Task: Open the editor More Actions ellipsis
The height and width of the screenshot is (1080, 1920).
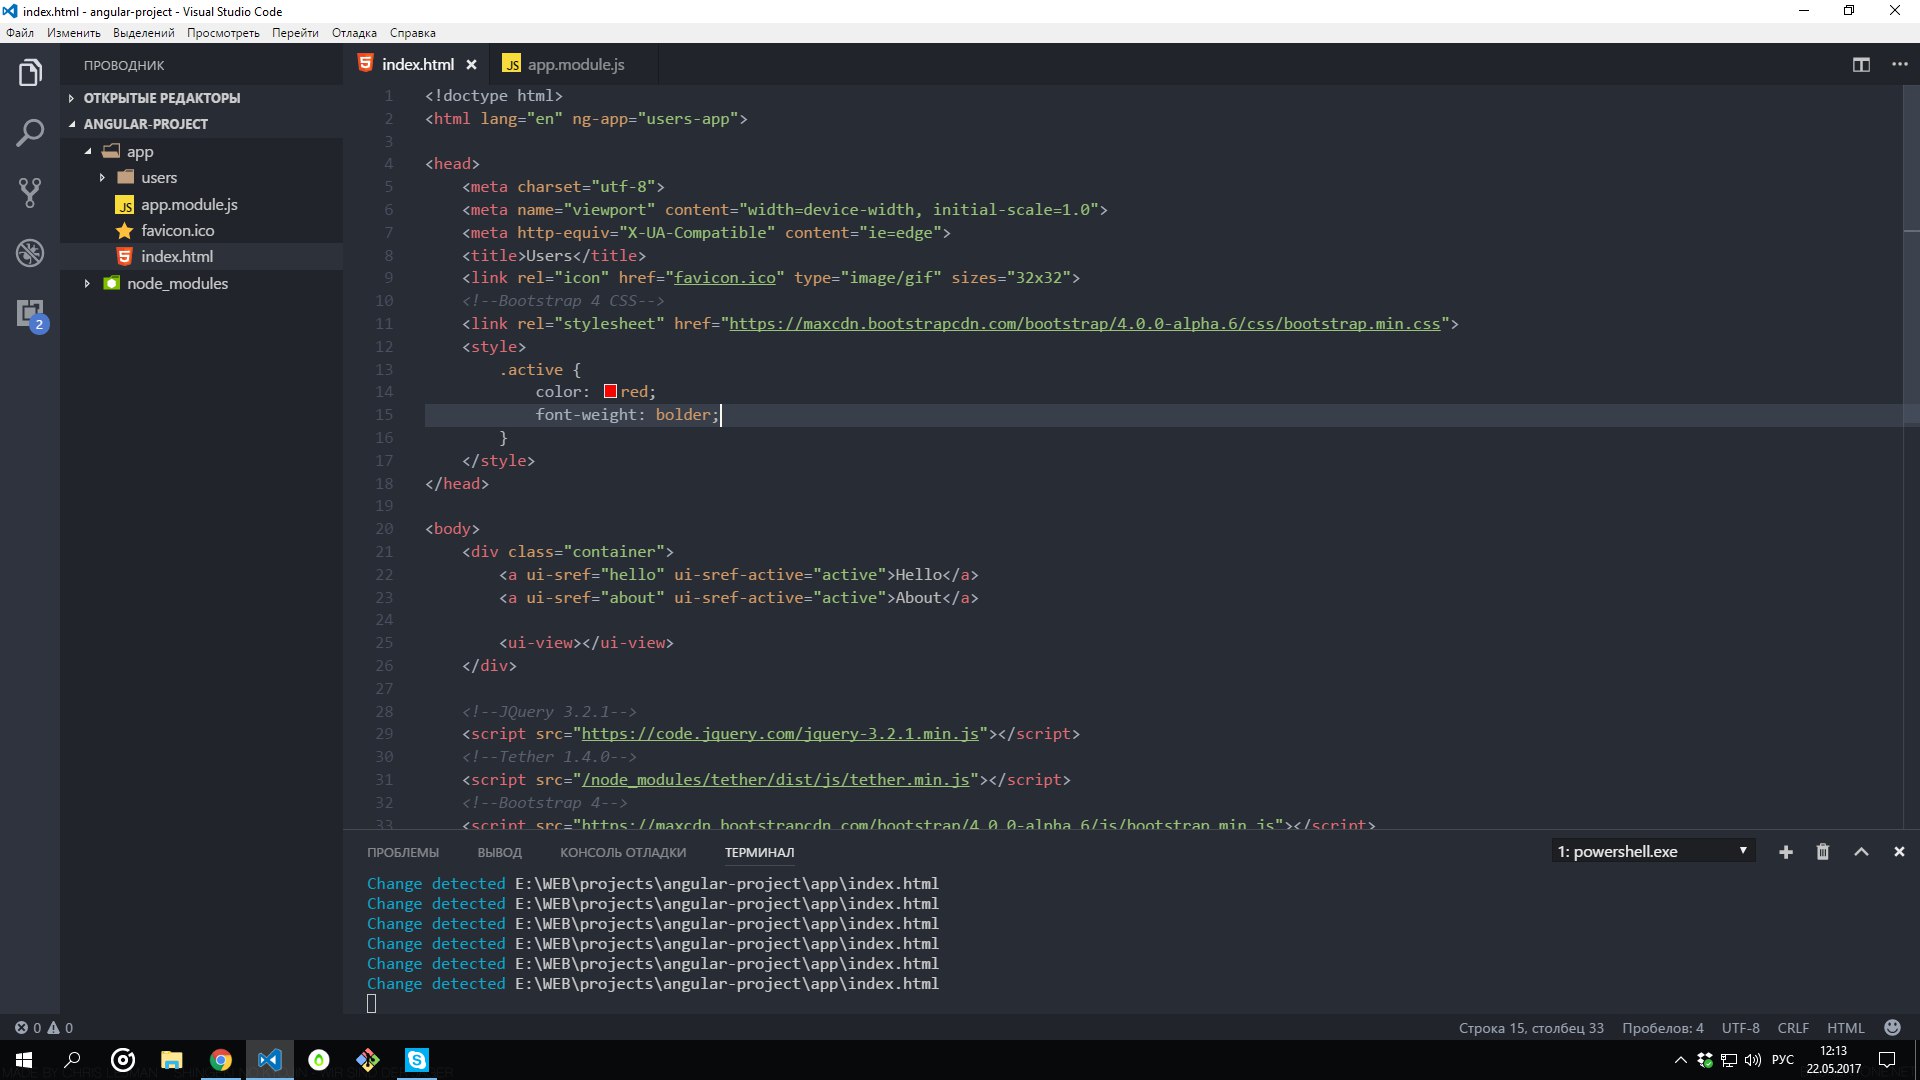Action: [x=1899, y=65]
